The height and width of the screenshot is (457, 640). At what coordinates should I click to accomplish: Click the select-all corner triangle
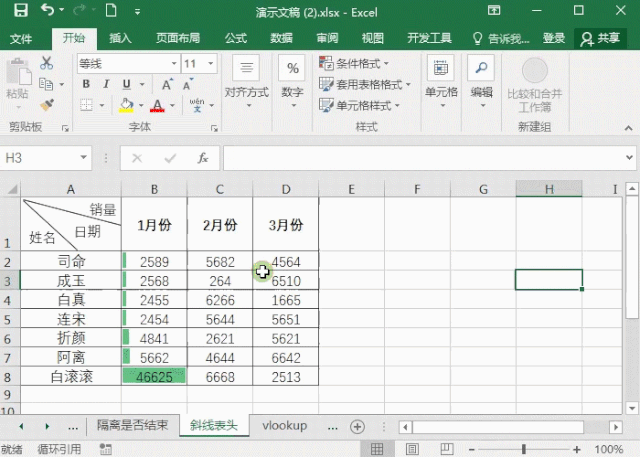(x=11, y=189)
